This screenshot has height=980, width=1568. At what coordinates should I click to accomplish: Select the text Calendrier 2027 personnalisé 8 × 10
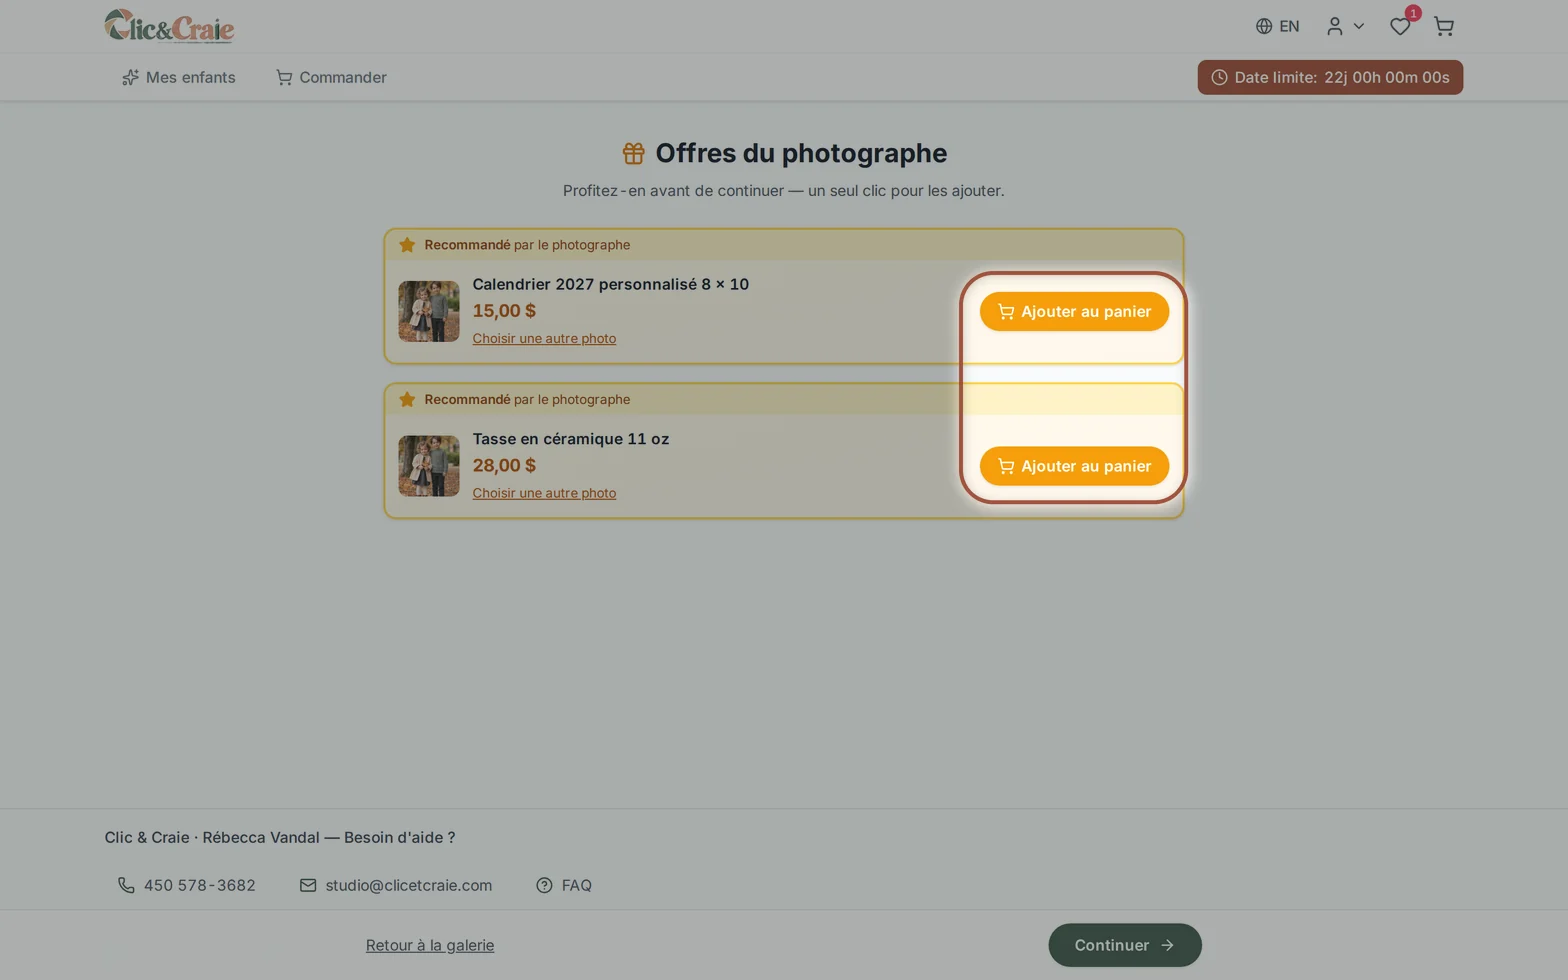click(x=610, y=284)
